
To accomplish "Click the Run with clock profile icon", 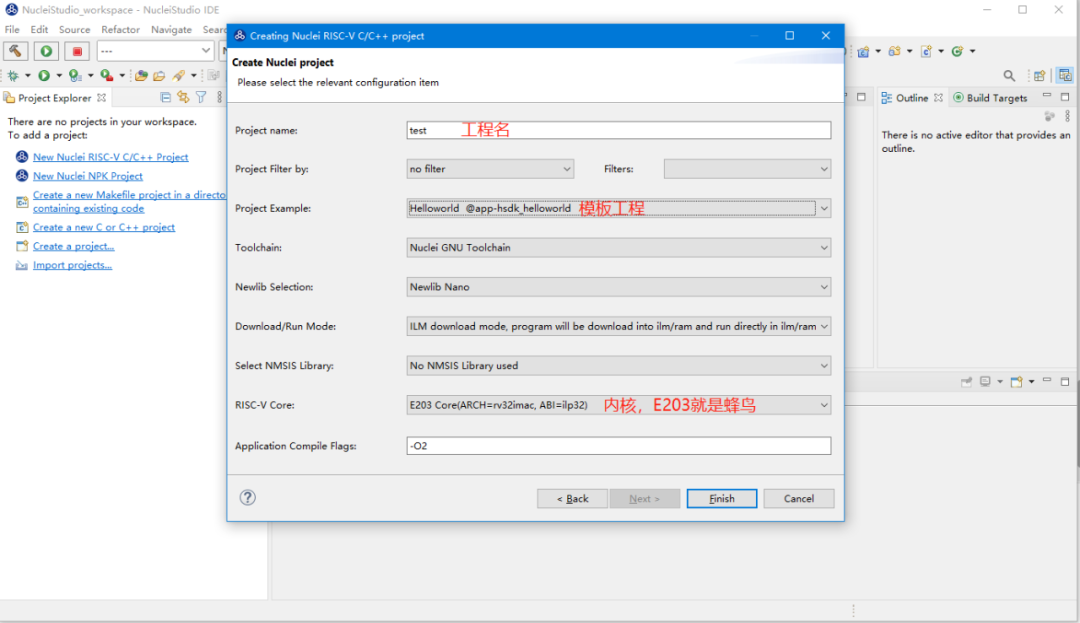I will click(75, 76).
